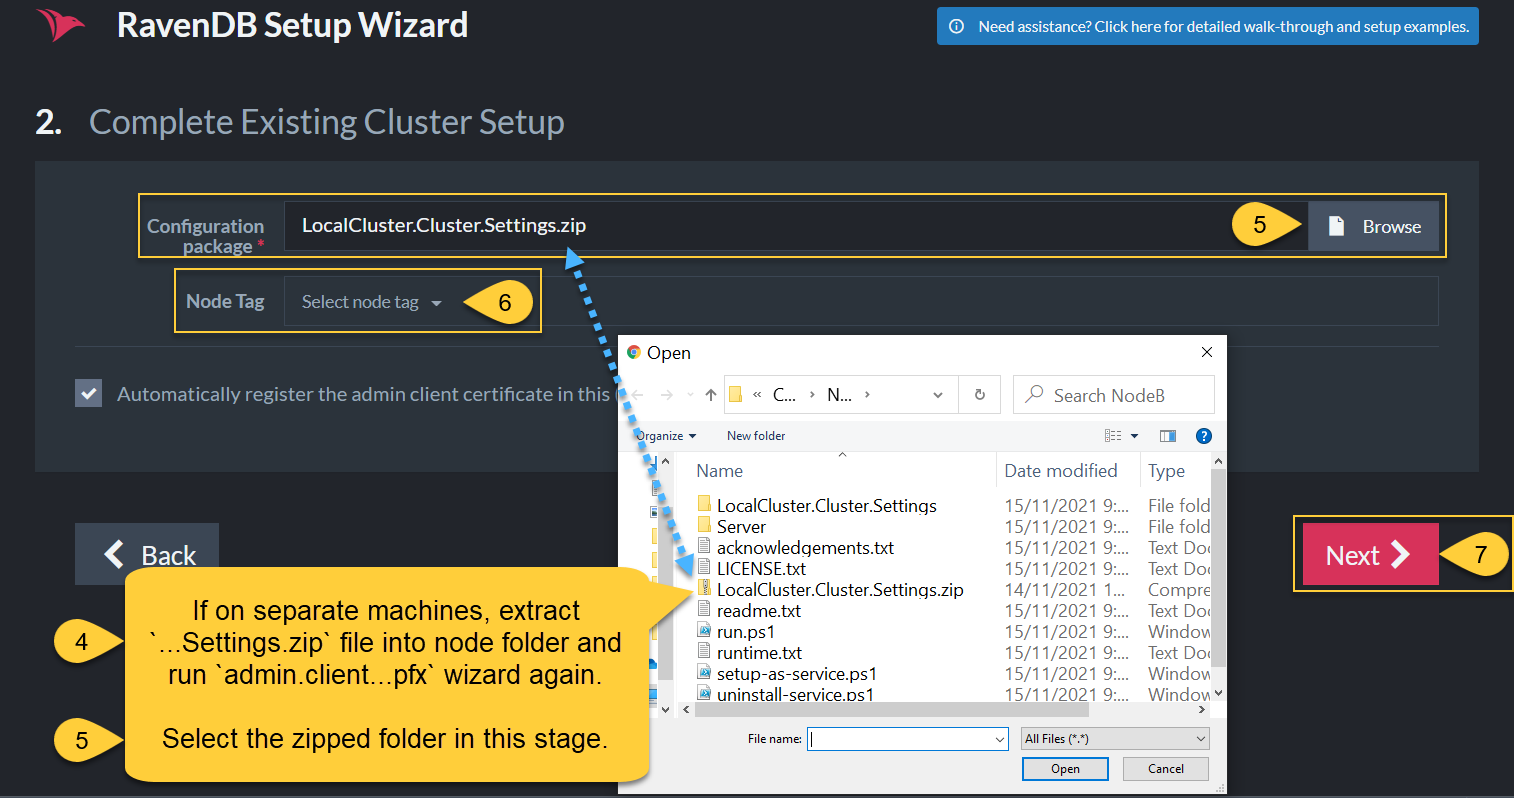Click the Compre... type cell for zip
The image size is (1514, 798).
tap(1178, 590)
